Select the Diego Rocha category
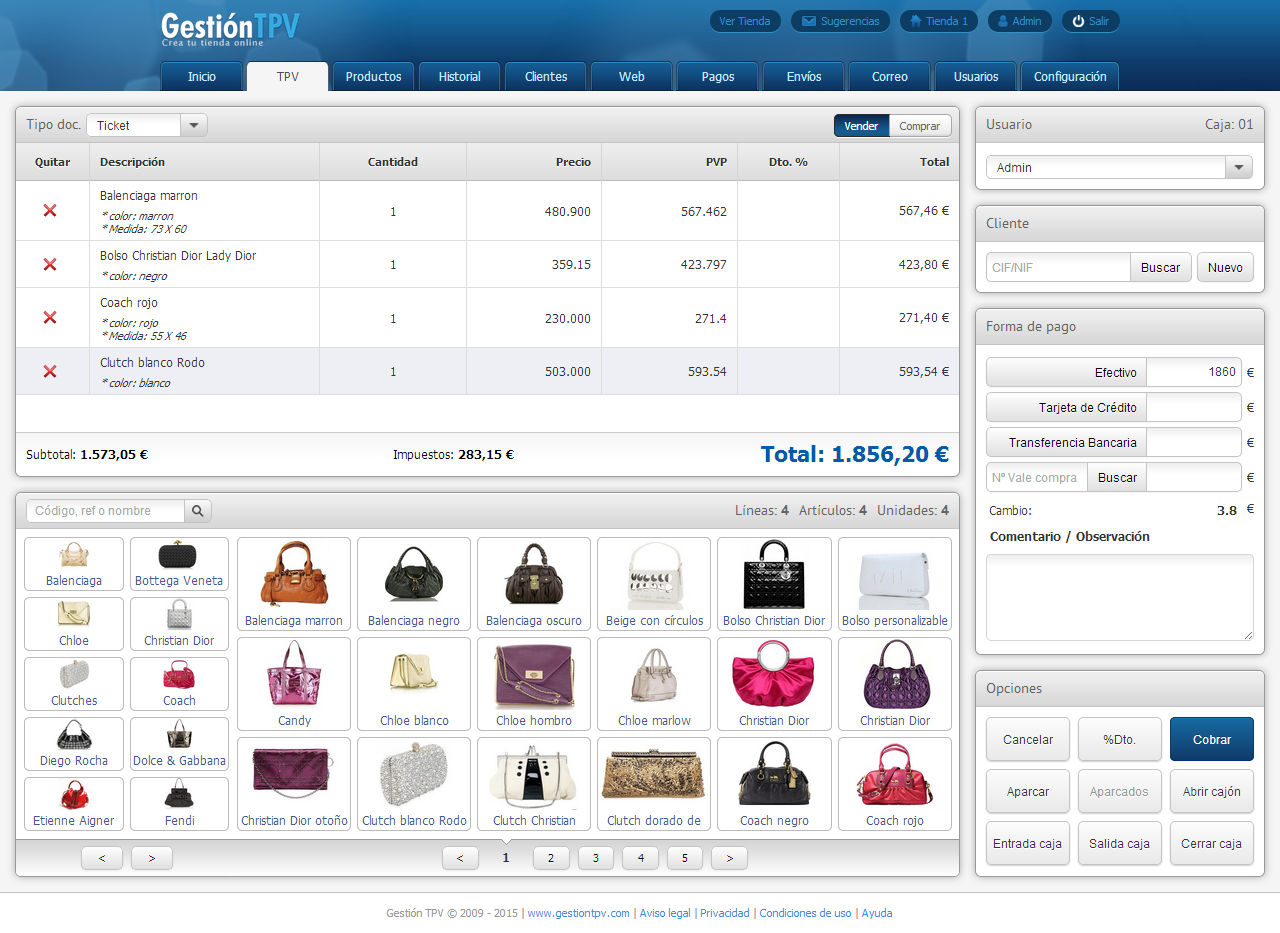 tap(74, 744)
